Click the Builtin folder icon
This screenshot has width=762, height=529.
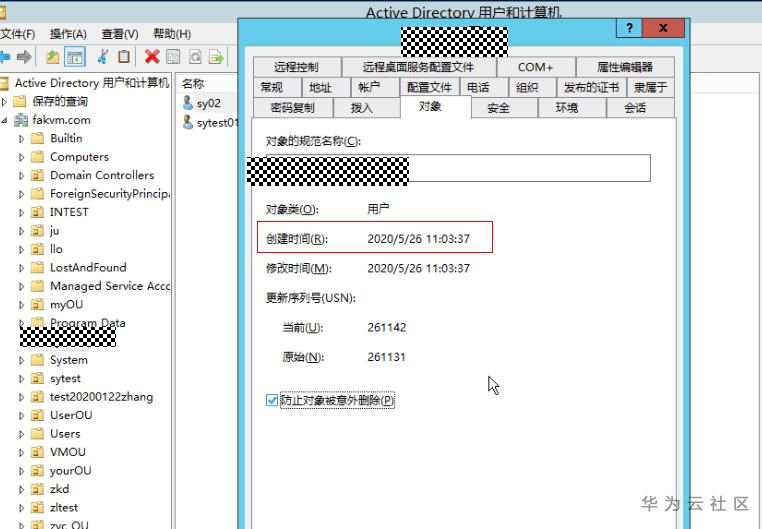click(x=37, y=138)
